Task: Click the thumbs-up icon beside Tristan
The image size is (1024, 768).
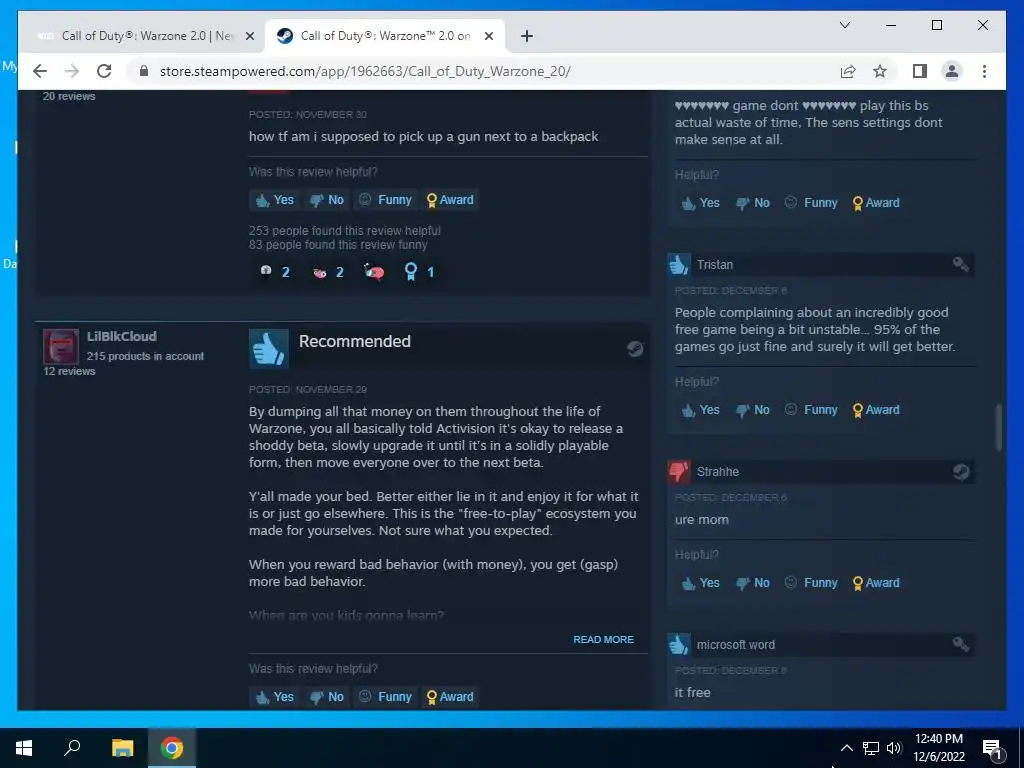Action: point(679,264)
